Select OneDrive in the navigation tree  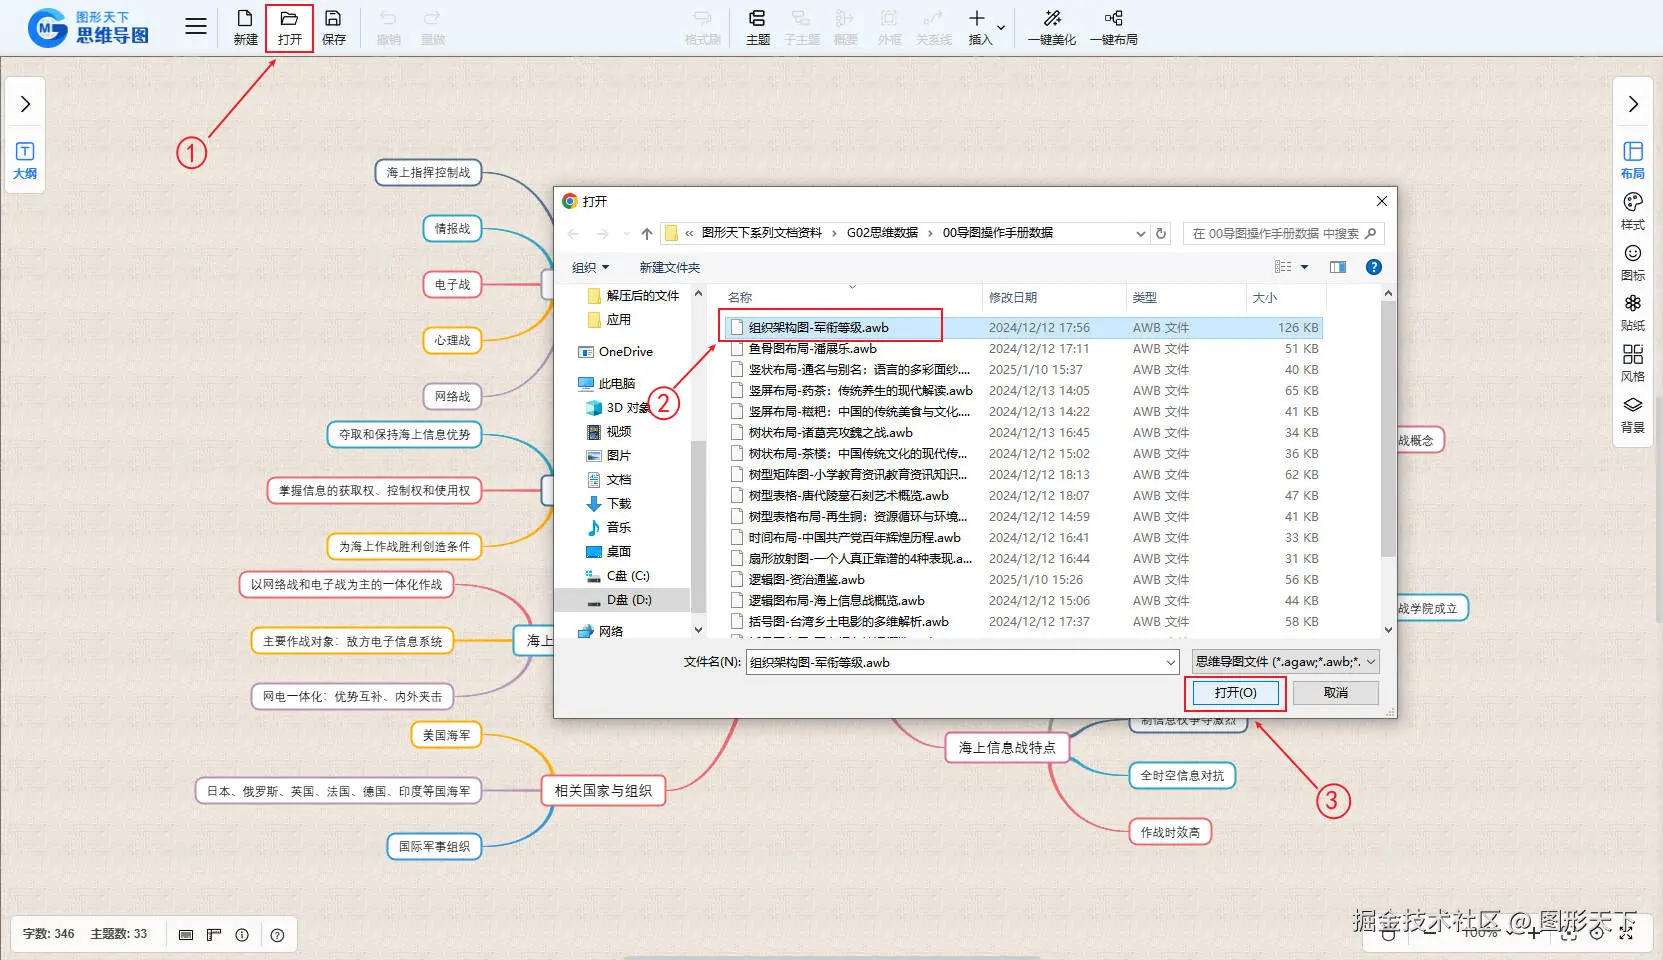coord(615,352)
